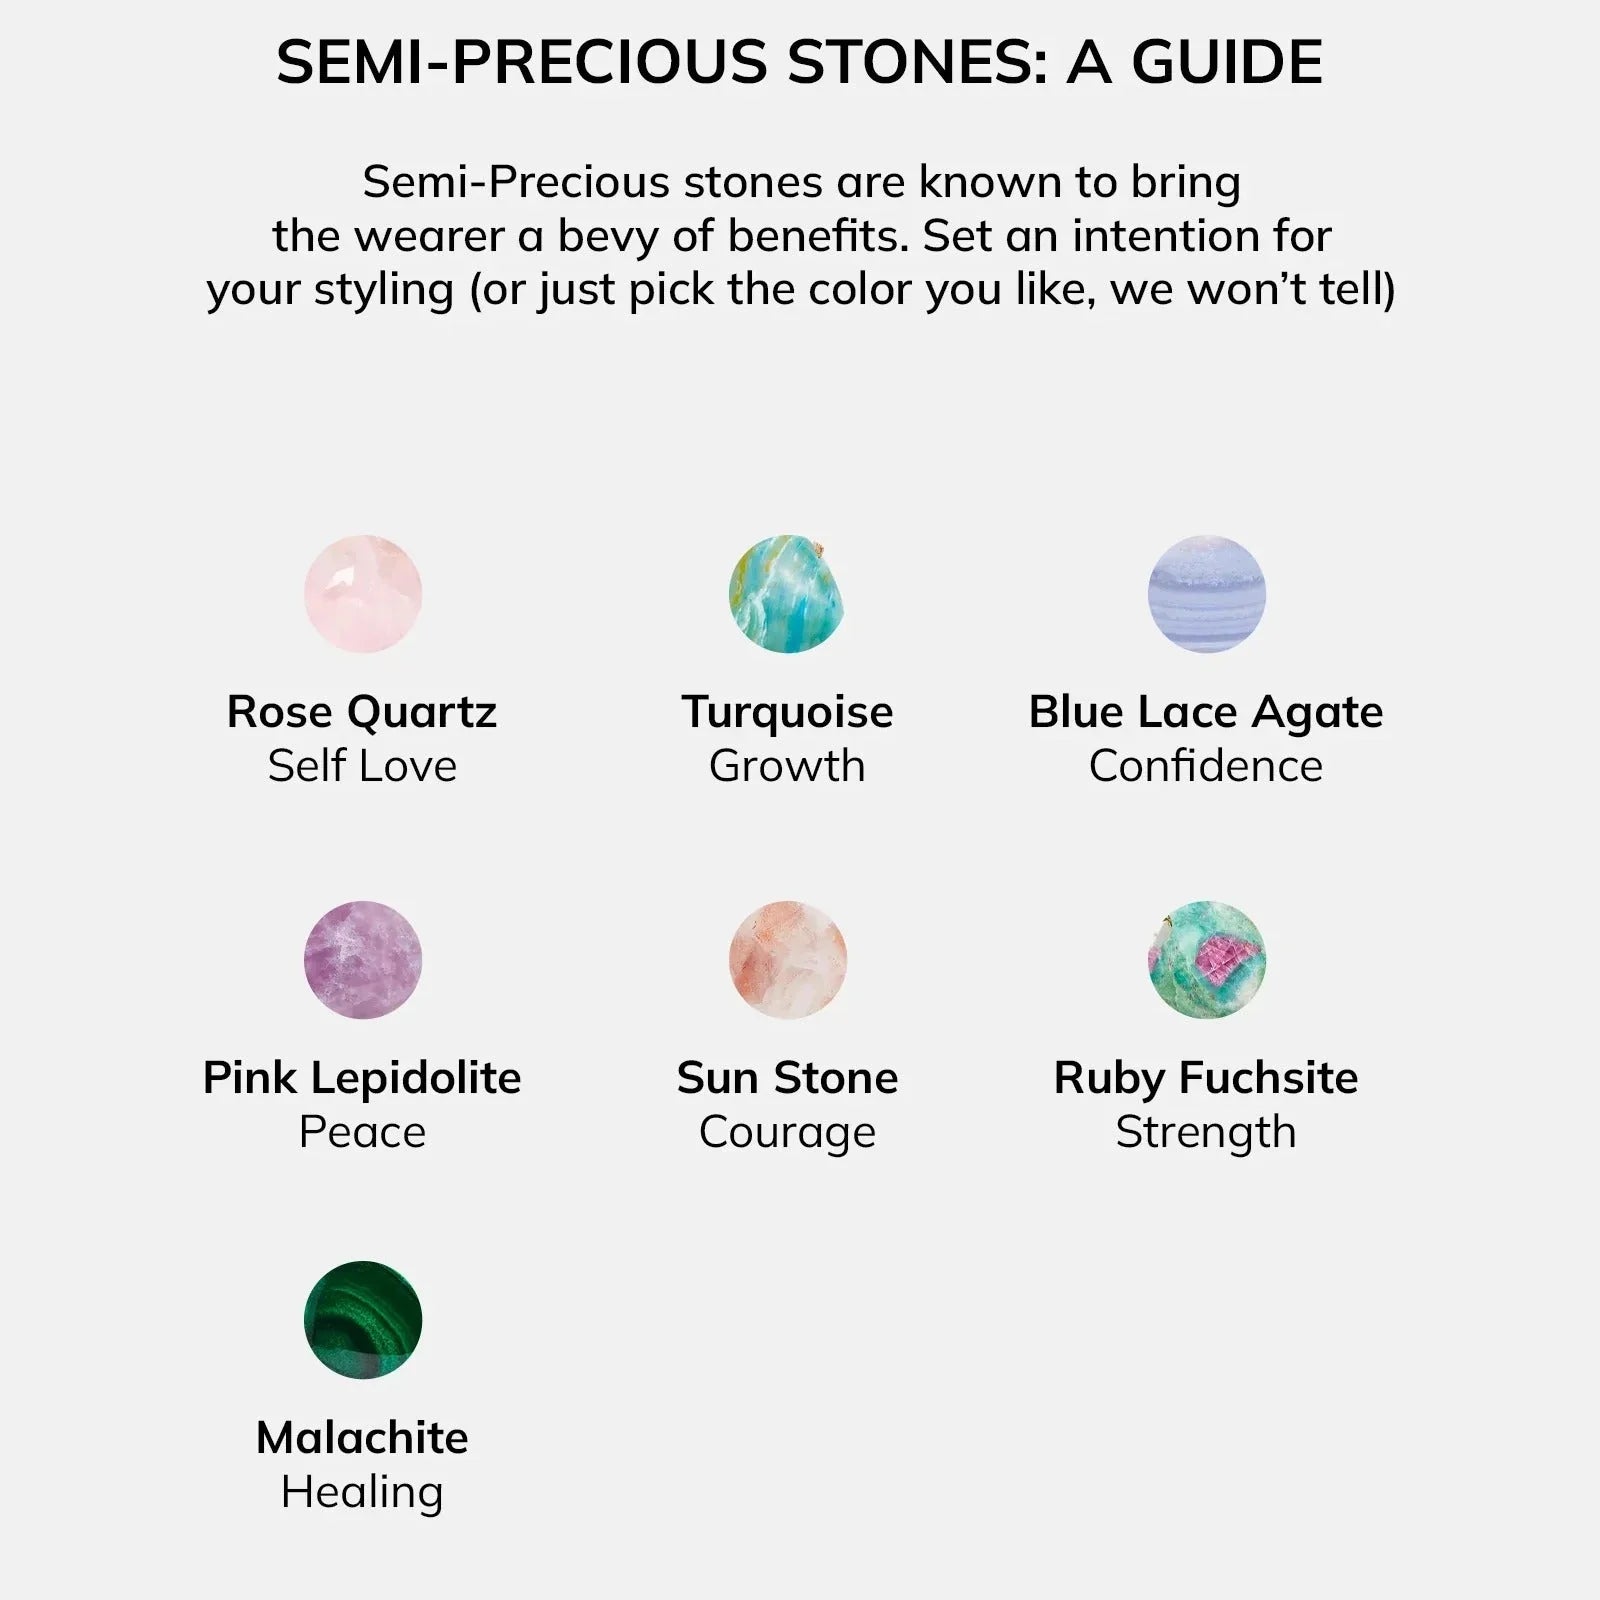Image resolution: width=1600 pixels, height=1600 pixels.
Task: Click the Turquoise name text
Action: pos(787,713)
